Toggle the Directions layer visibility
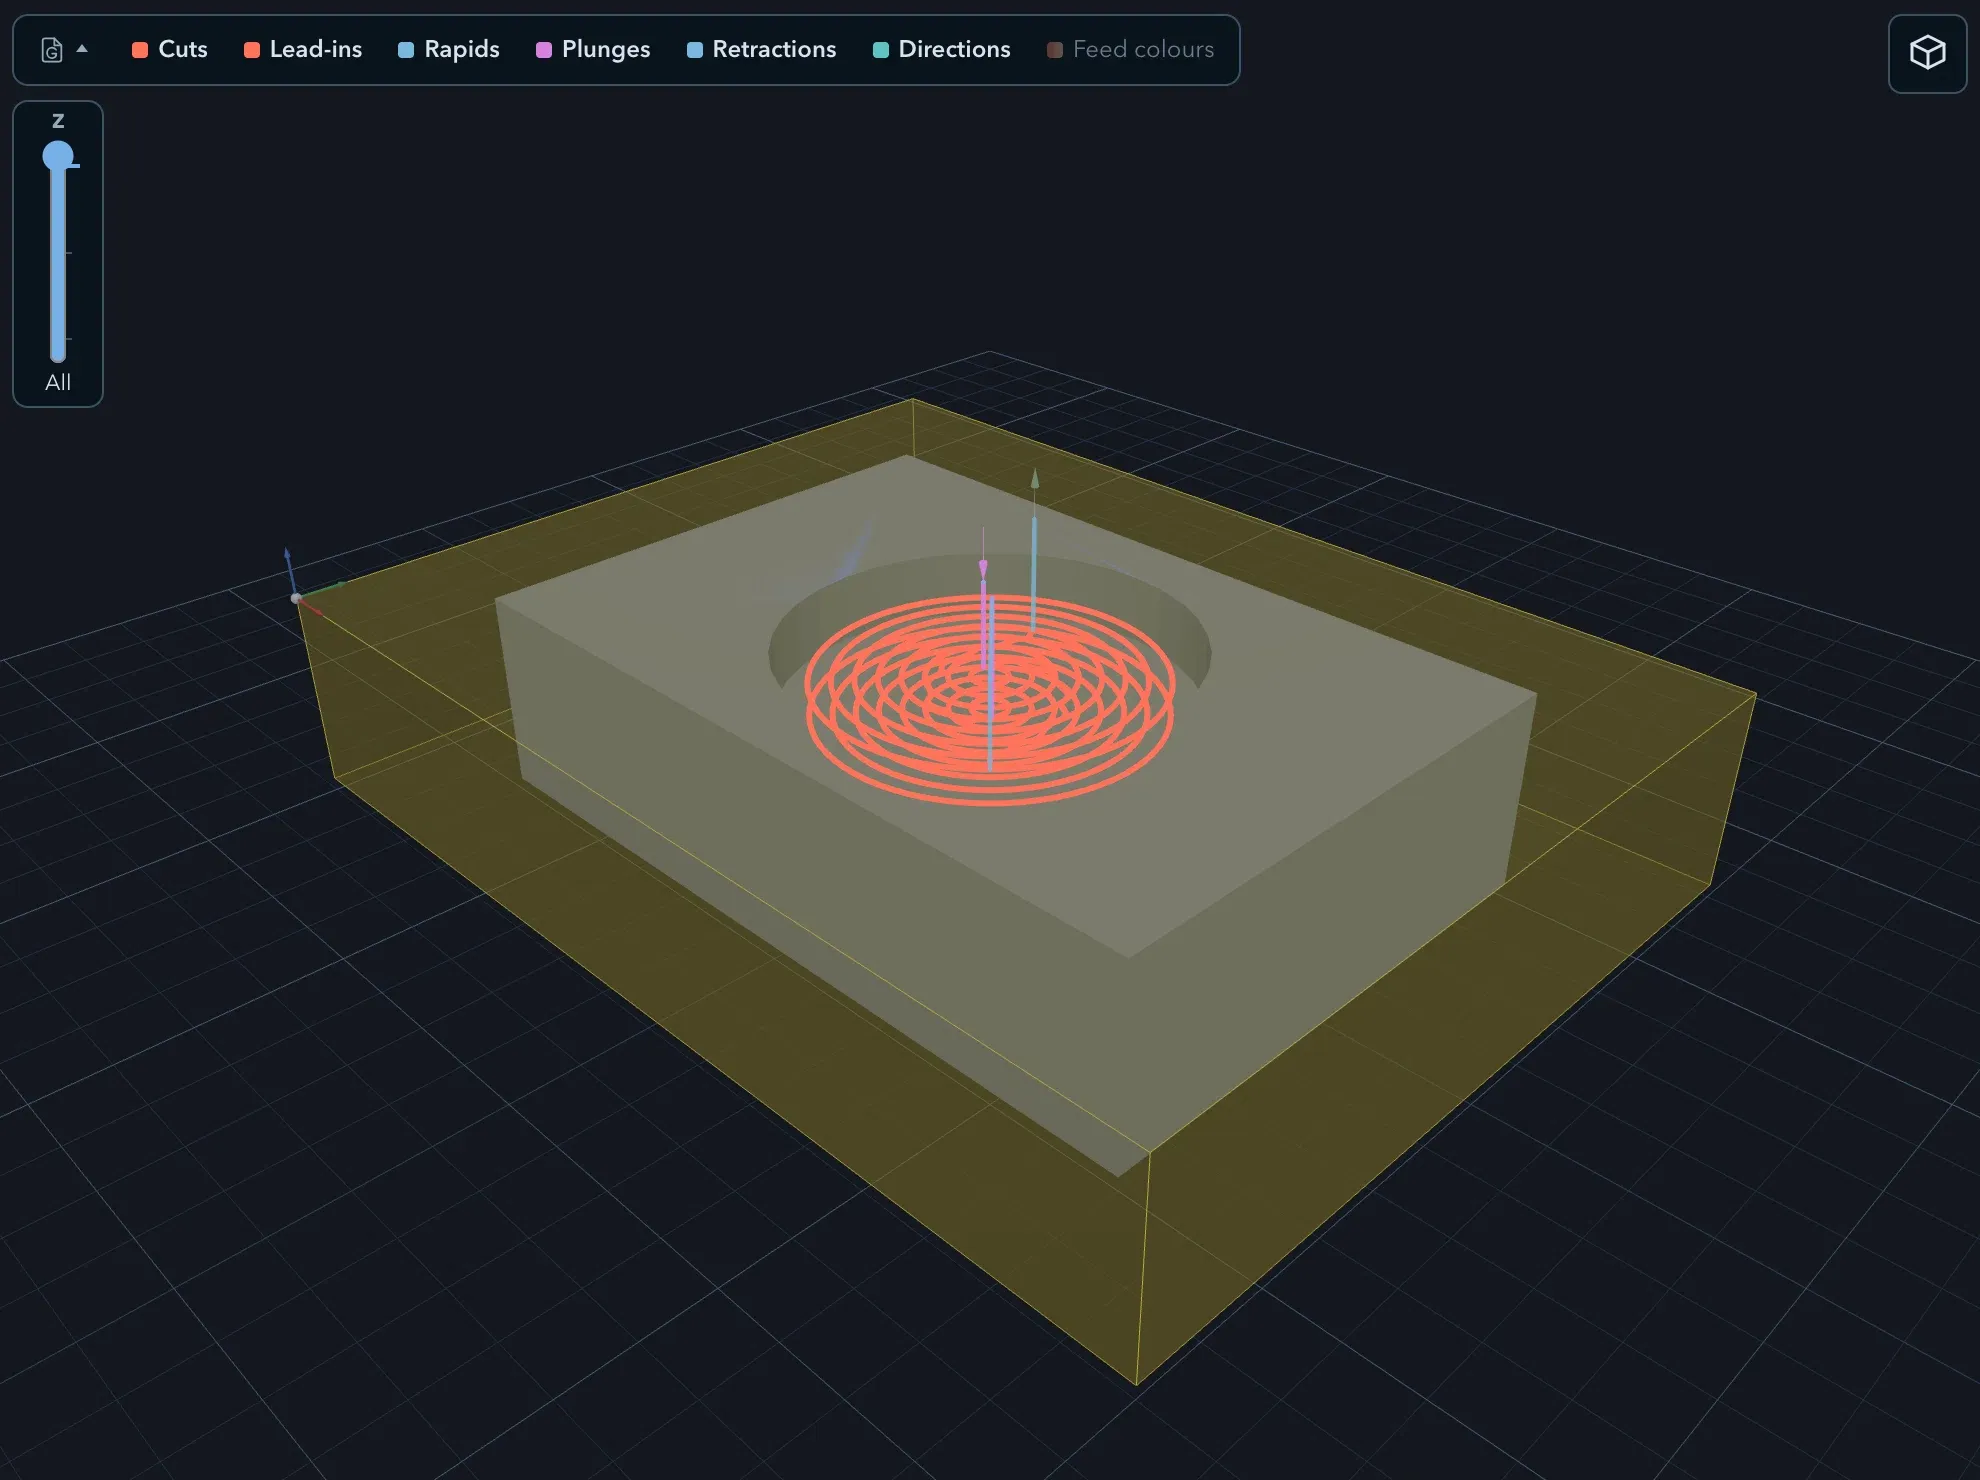The height and width of the screenshot is (1480, 1980). (x=941, y=49)
